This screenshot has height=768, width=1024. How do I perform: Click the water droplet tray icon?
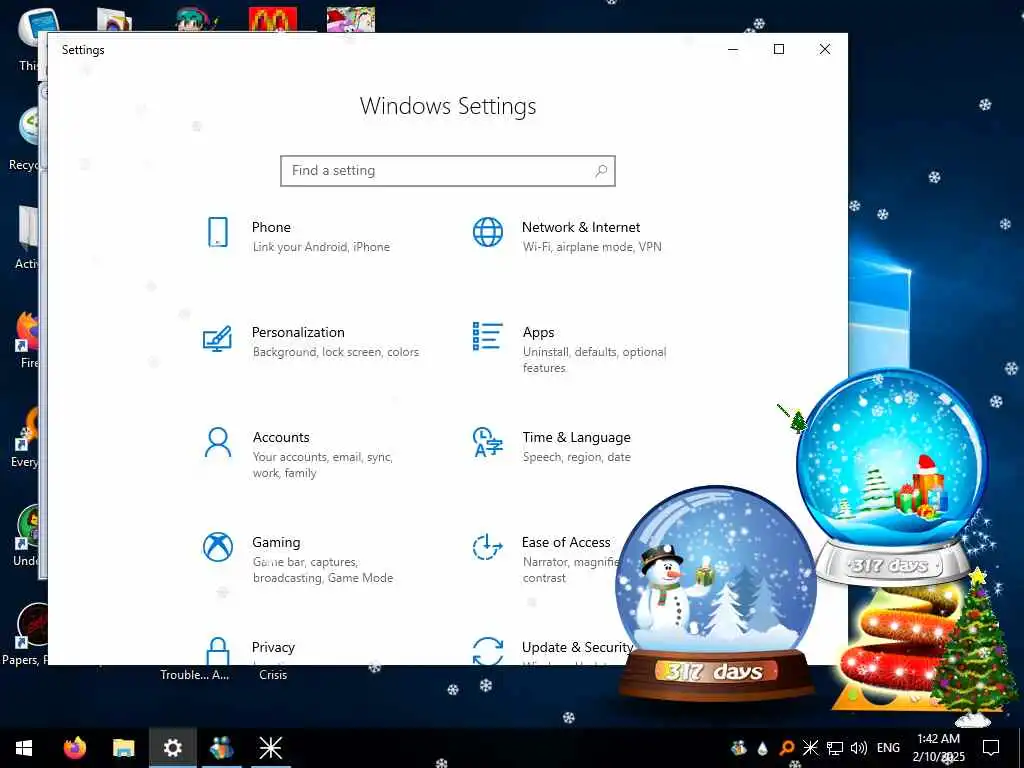pos(763,748)
